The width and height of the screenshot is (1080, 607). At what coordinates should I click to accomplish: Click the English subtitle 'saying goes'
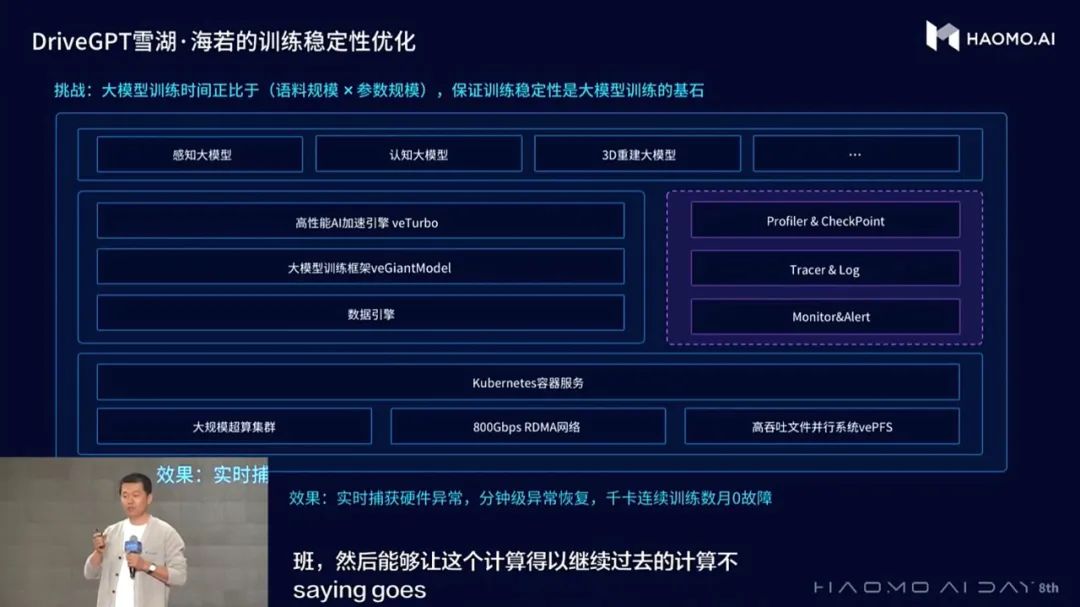click(x=360, y=590)
